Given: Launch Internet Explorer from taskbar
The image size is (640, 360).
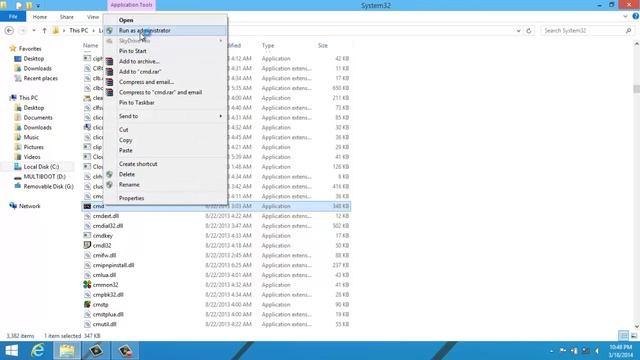Looking at the screenshot, I should [38, 351].
